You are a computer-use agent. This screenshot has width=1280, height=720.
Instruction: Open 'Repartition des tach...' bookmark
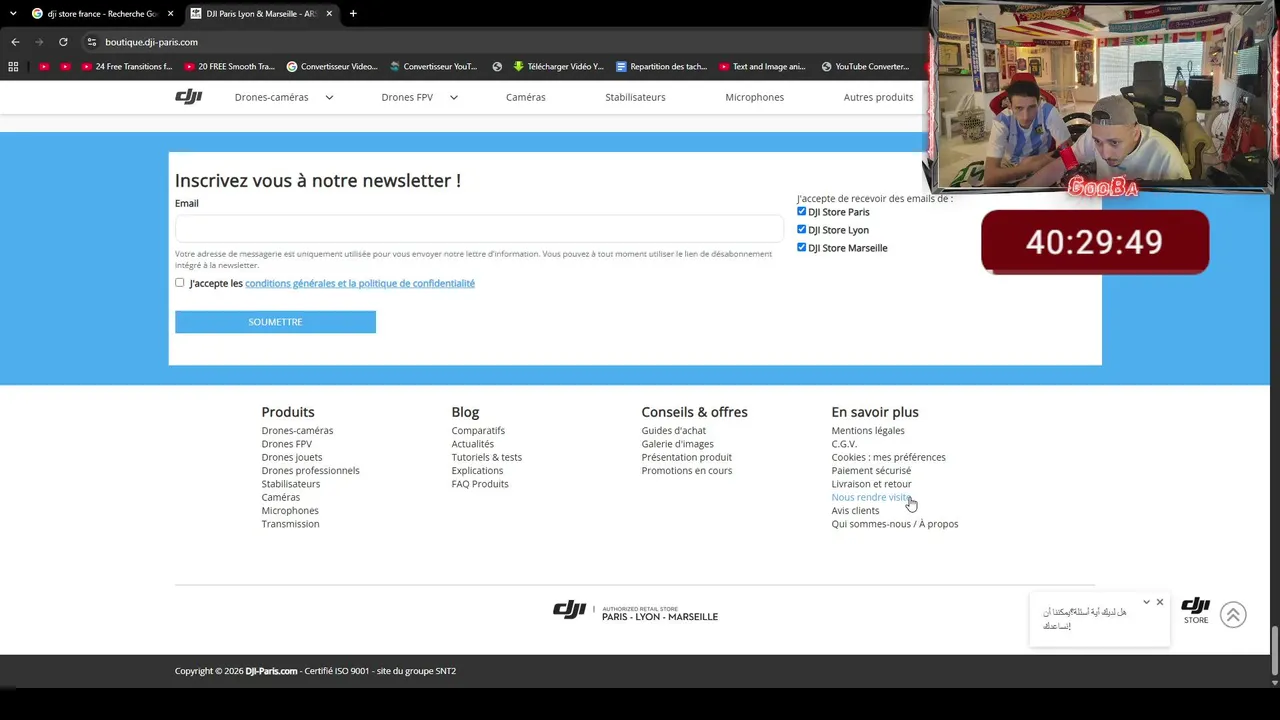661,67
